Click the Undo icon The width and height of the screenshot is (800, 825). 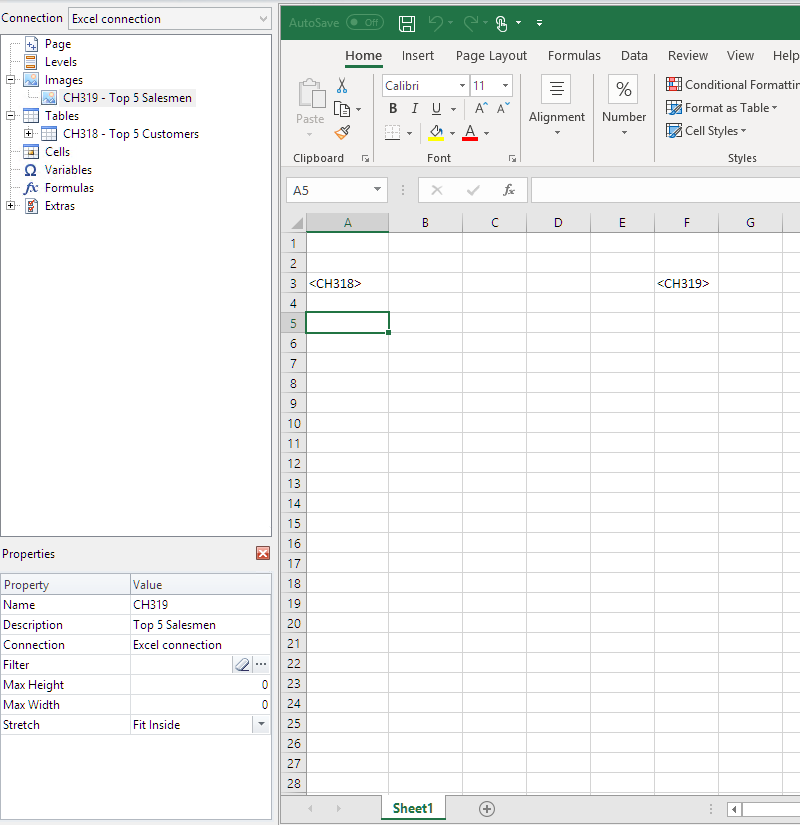pos(438,22)
